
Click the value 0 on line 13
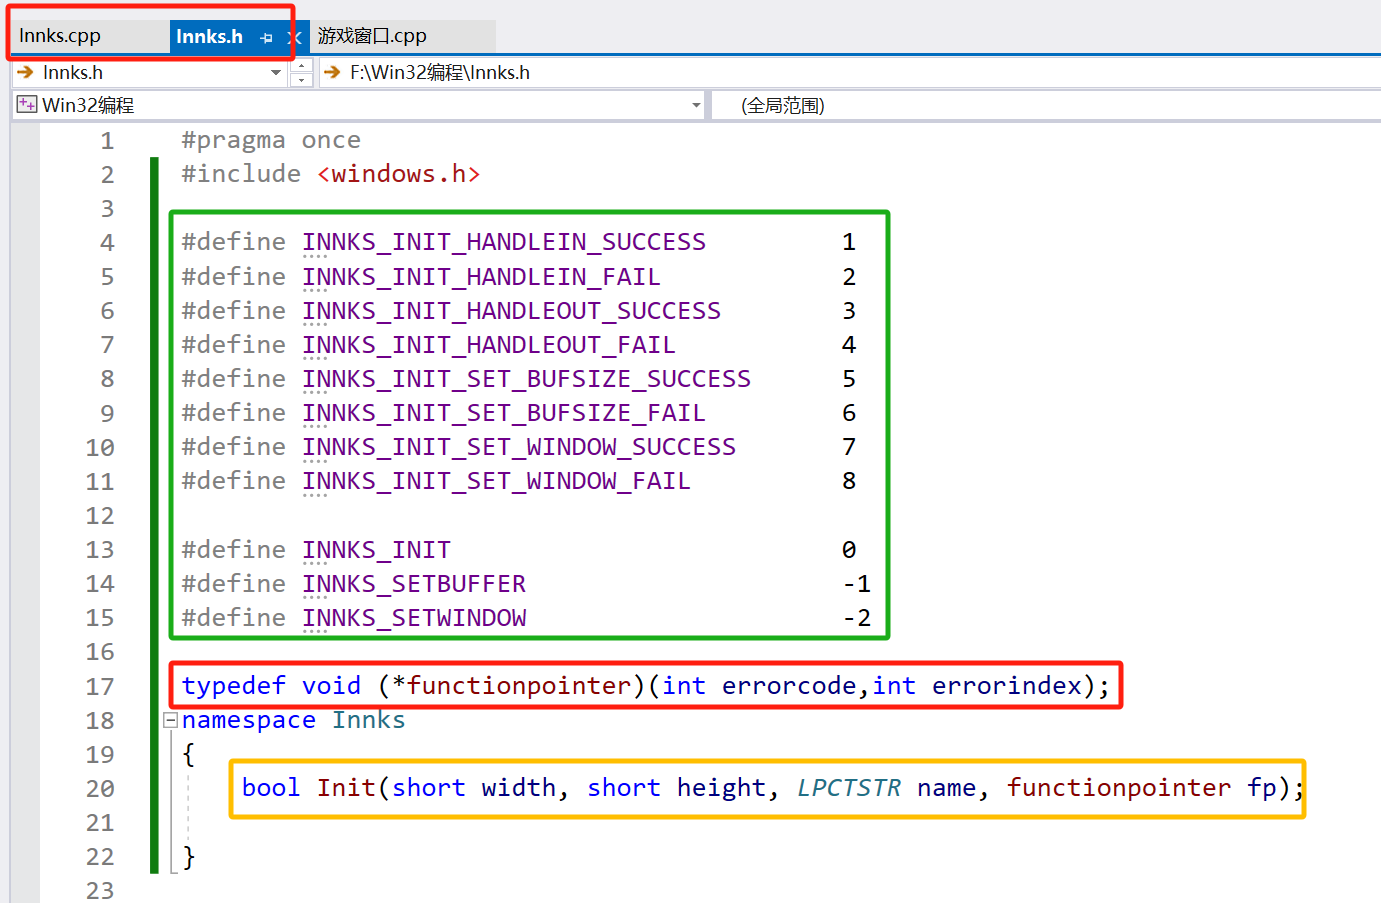pos(849,550)
